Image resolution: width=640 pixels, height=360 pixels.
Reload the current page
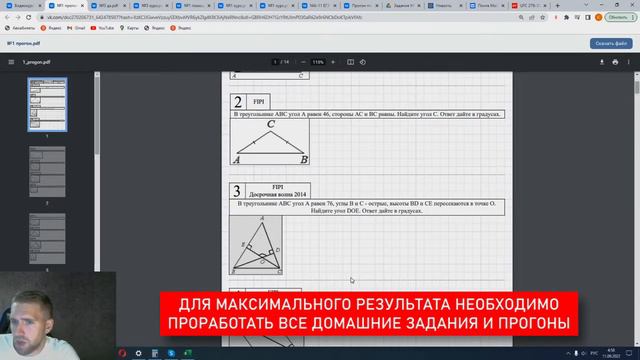pyautogui.click(x=29, y=18)
